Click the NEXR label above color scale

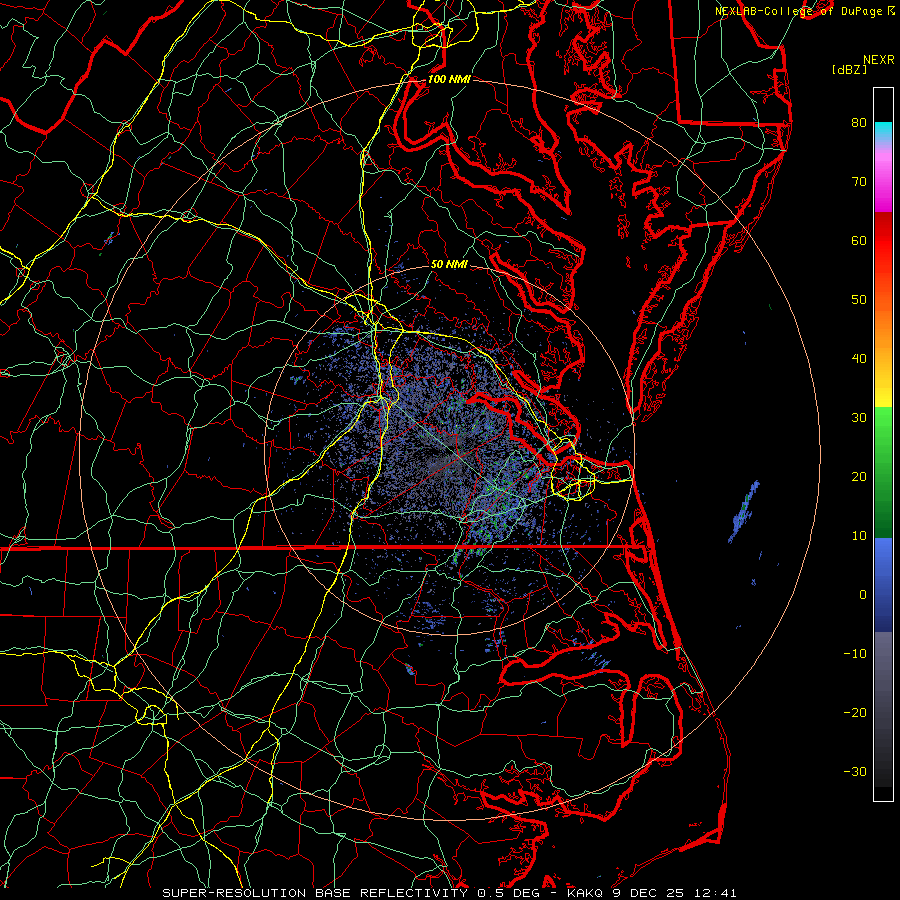tap(878, 60)
